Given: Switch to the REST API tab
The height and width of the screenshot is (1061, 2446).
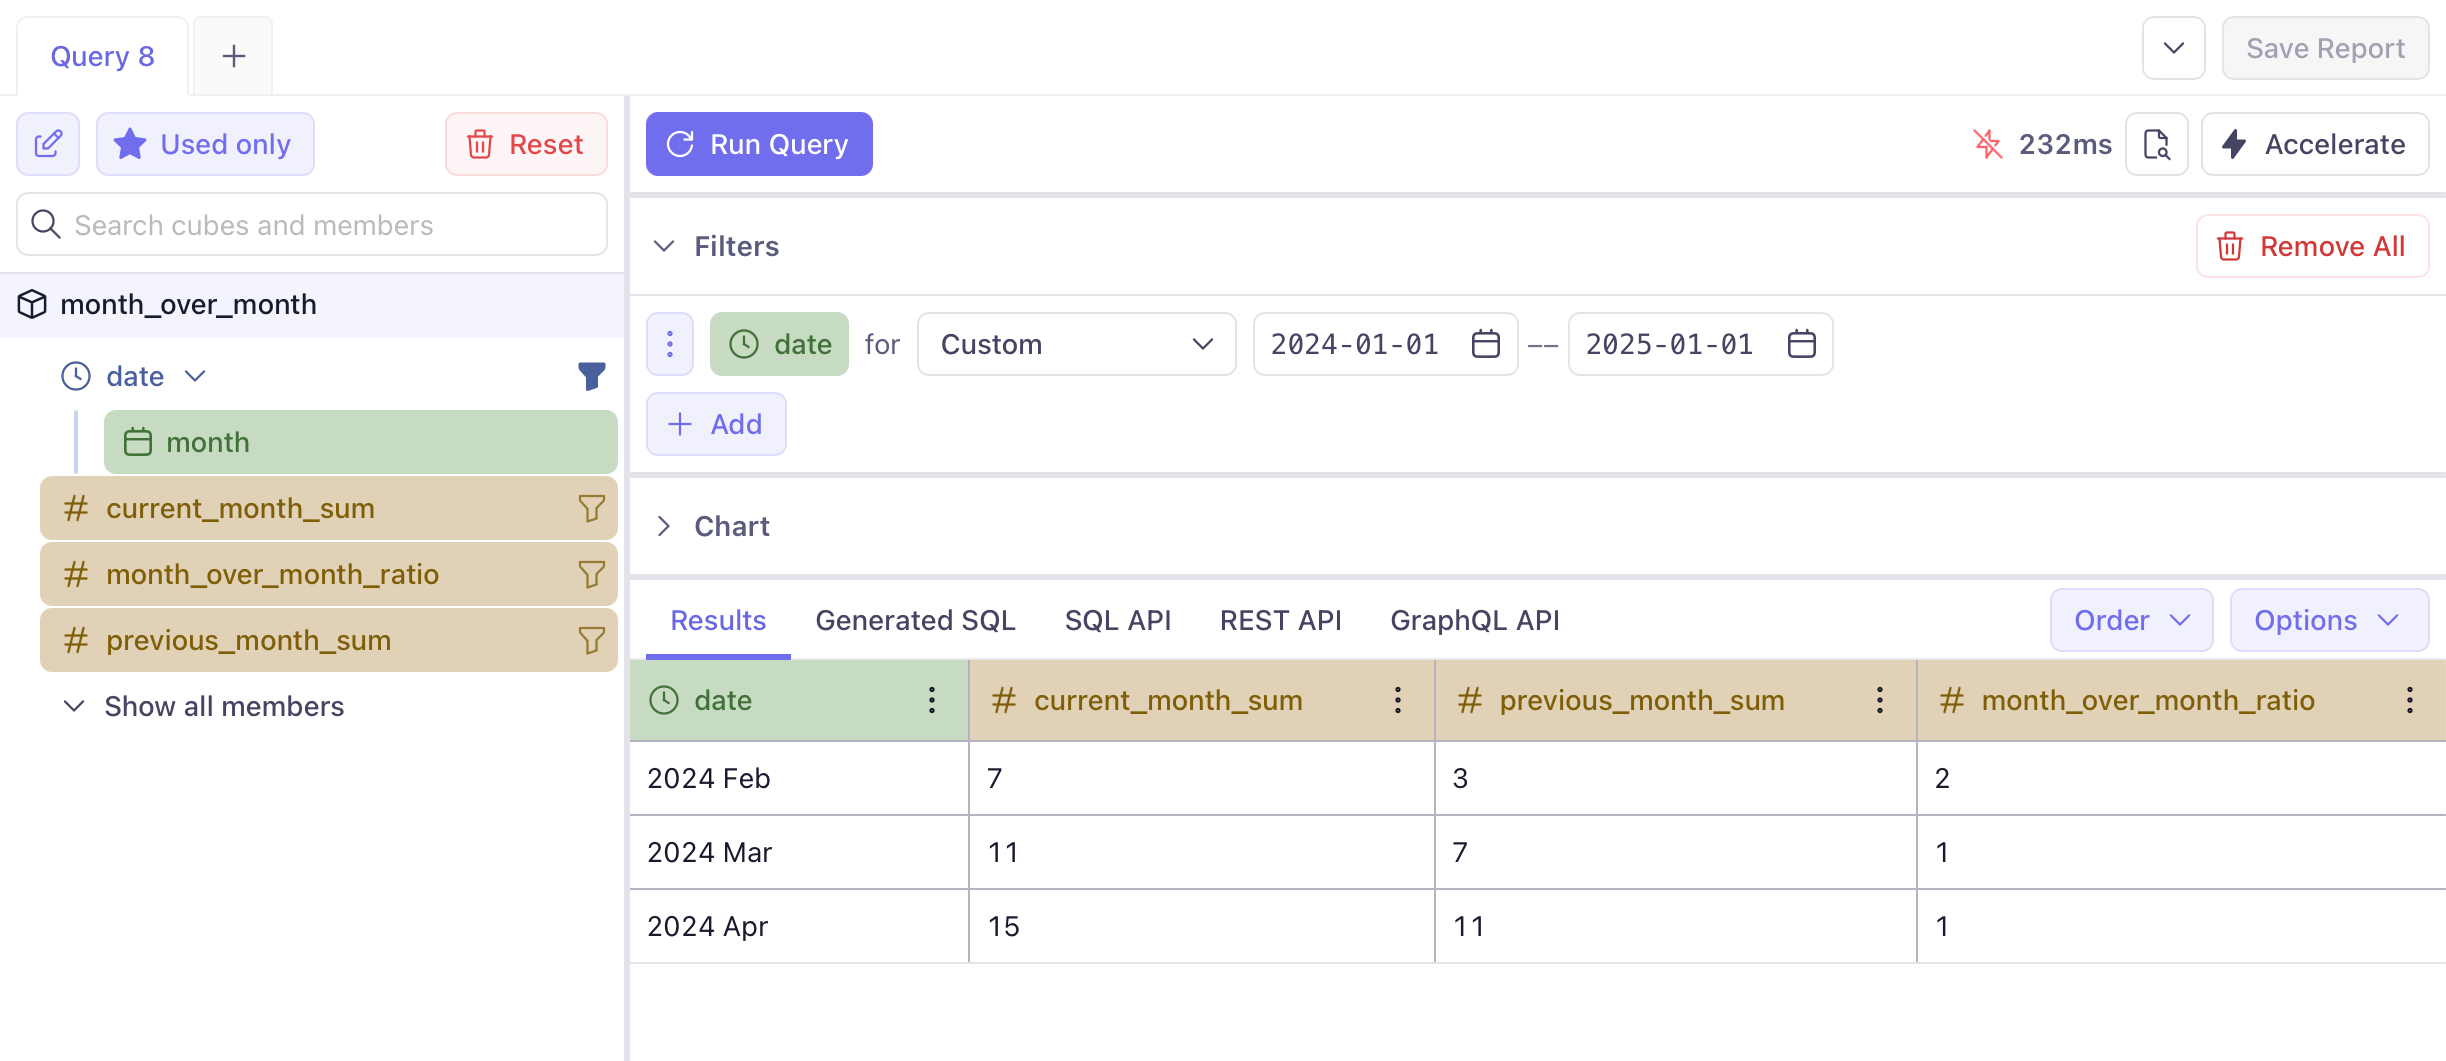Looking at the screenshot, I should coord(1280,621).
